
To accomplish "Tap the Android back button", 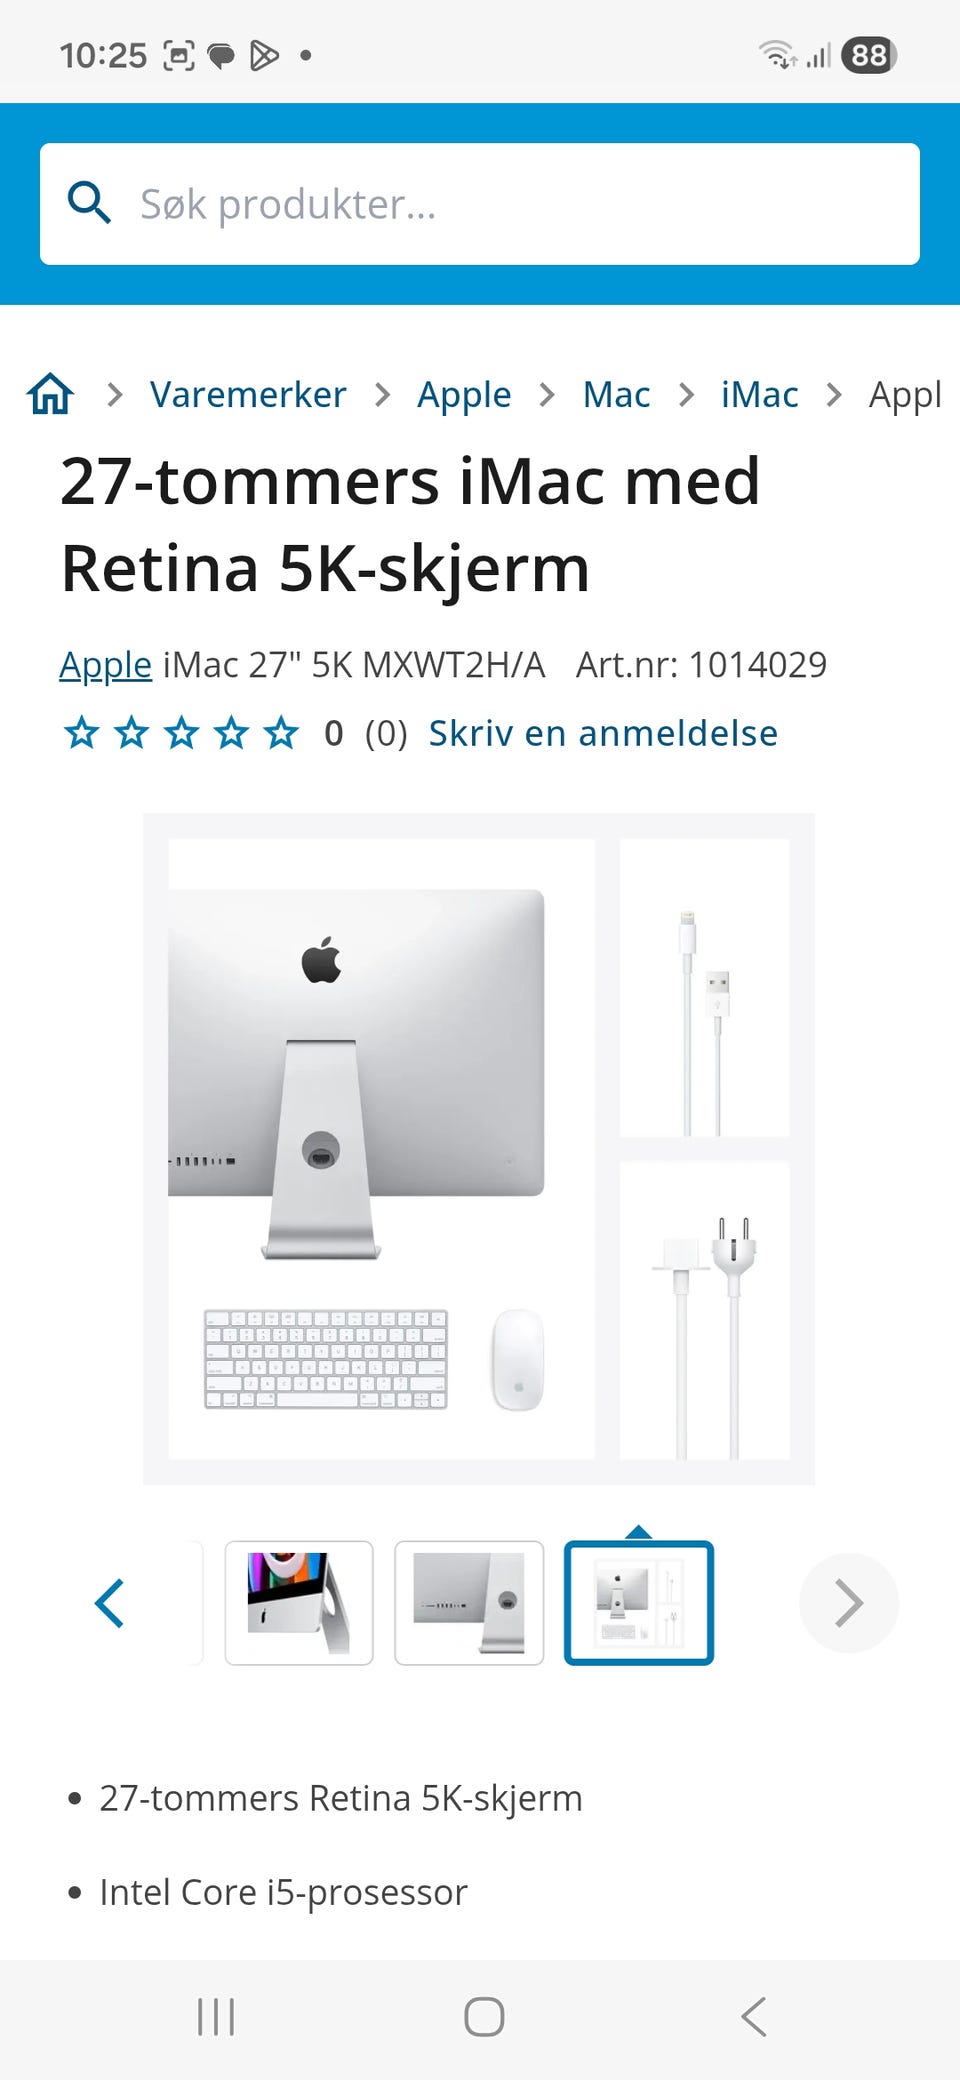I will [x=754, y=2017].
